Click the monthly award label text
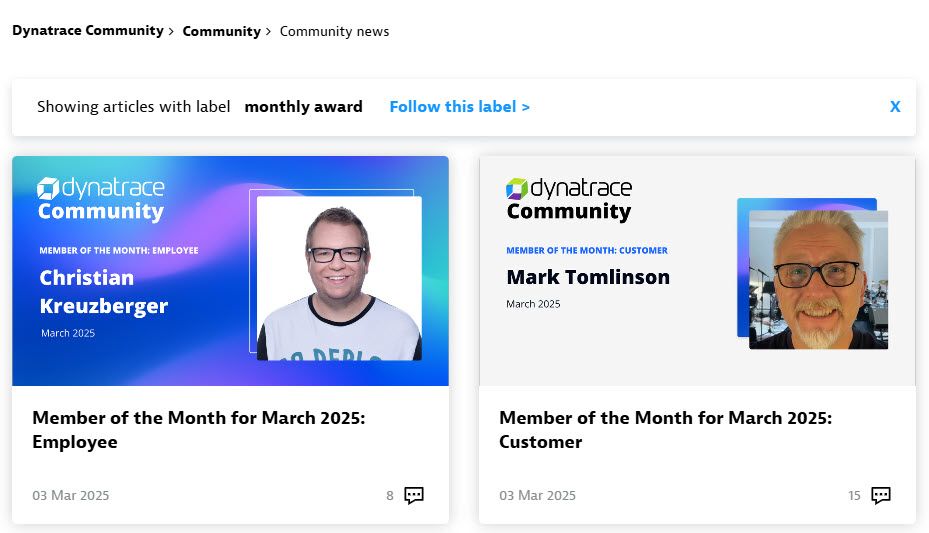The height and width of the screenshot is (533, 929). 303,107
